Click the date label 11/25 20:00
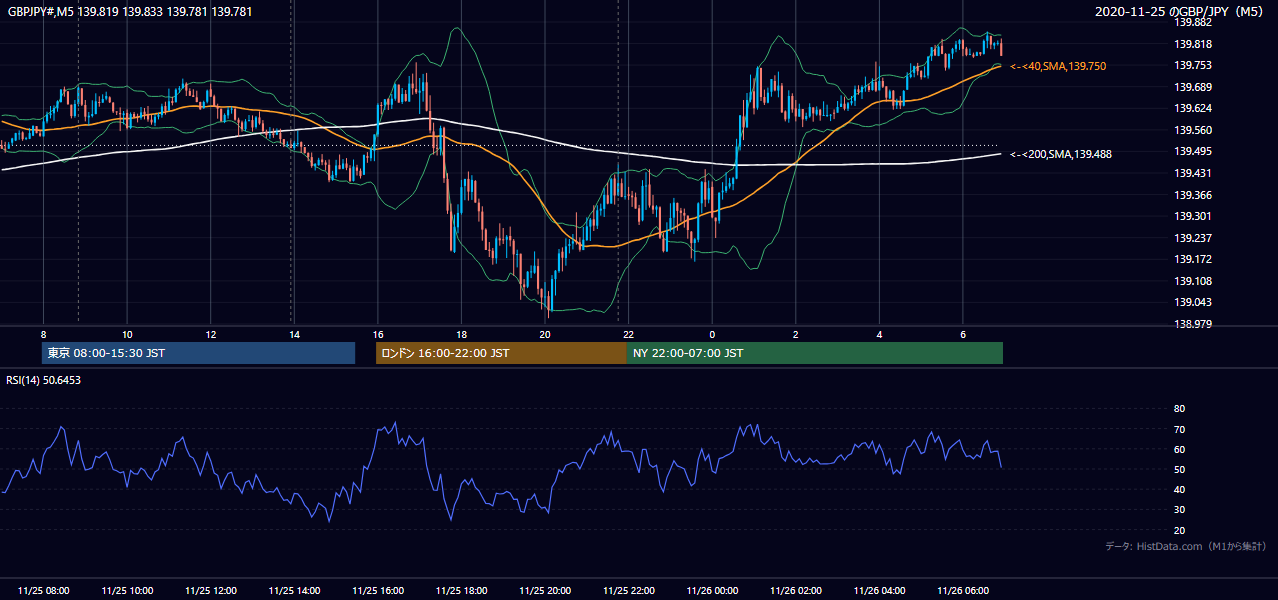The image size is (1278, 600). (x=545, y=591)
